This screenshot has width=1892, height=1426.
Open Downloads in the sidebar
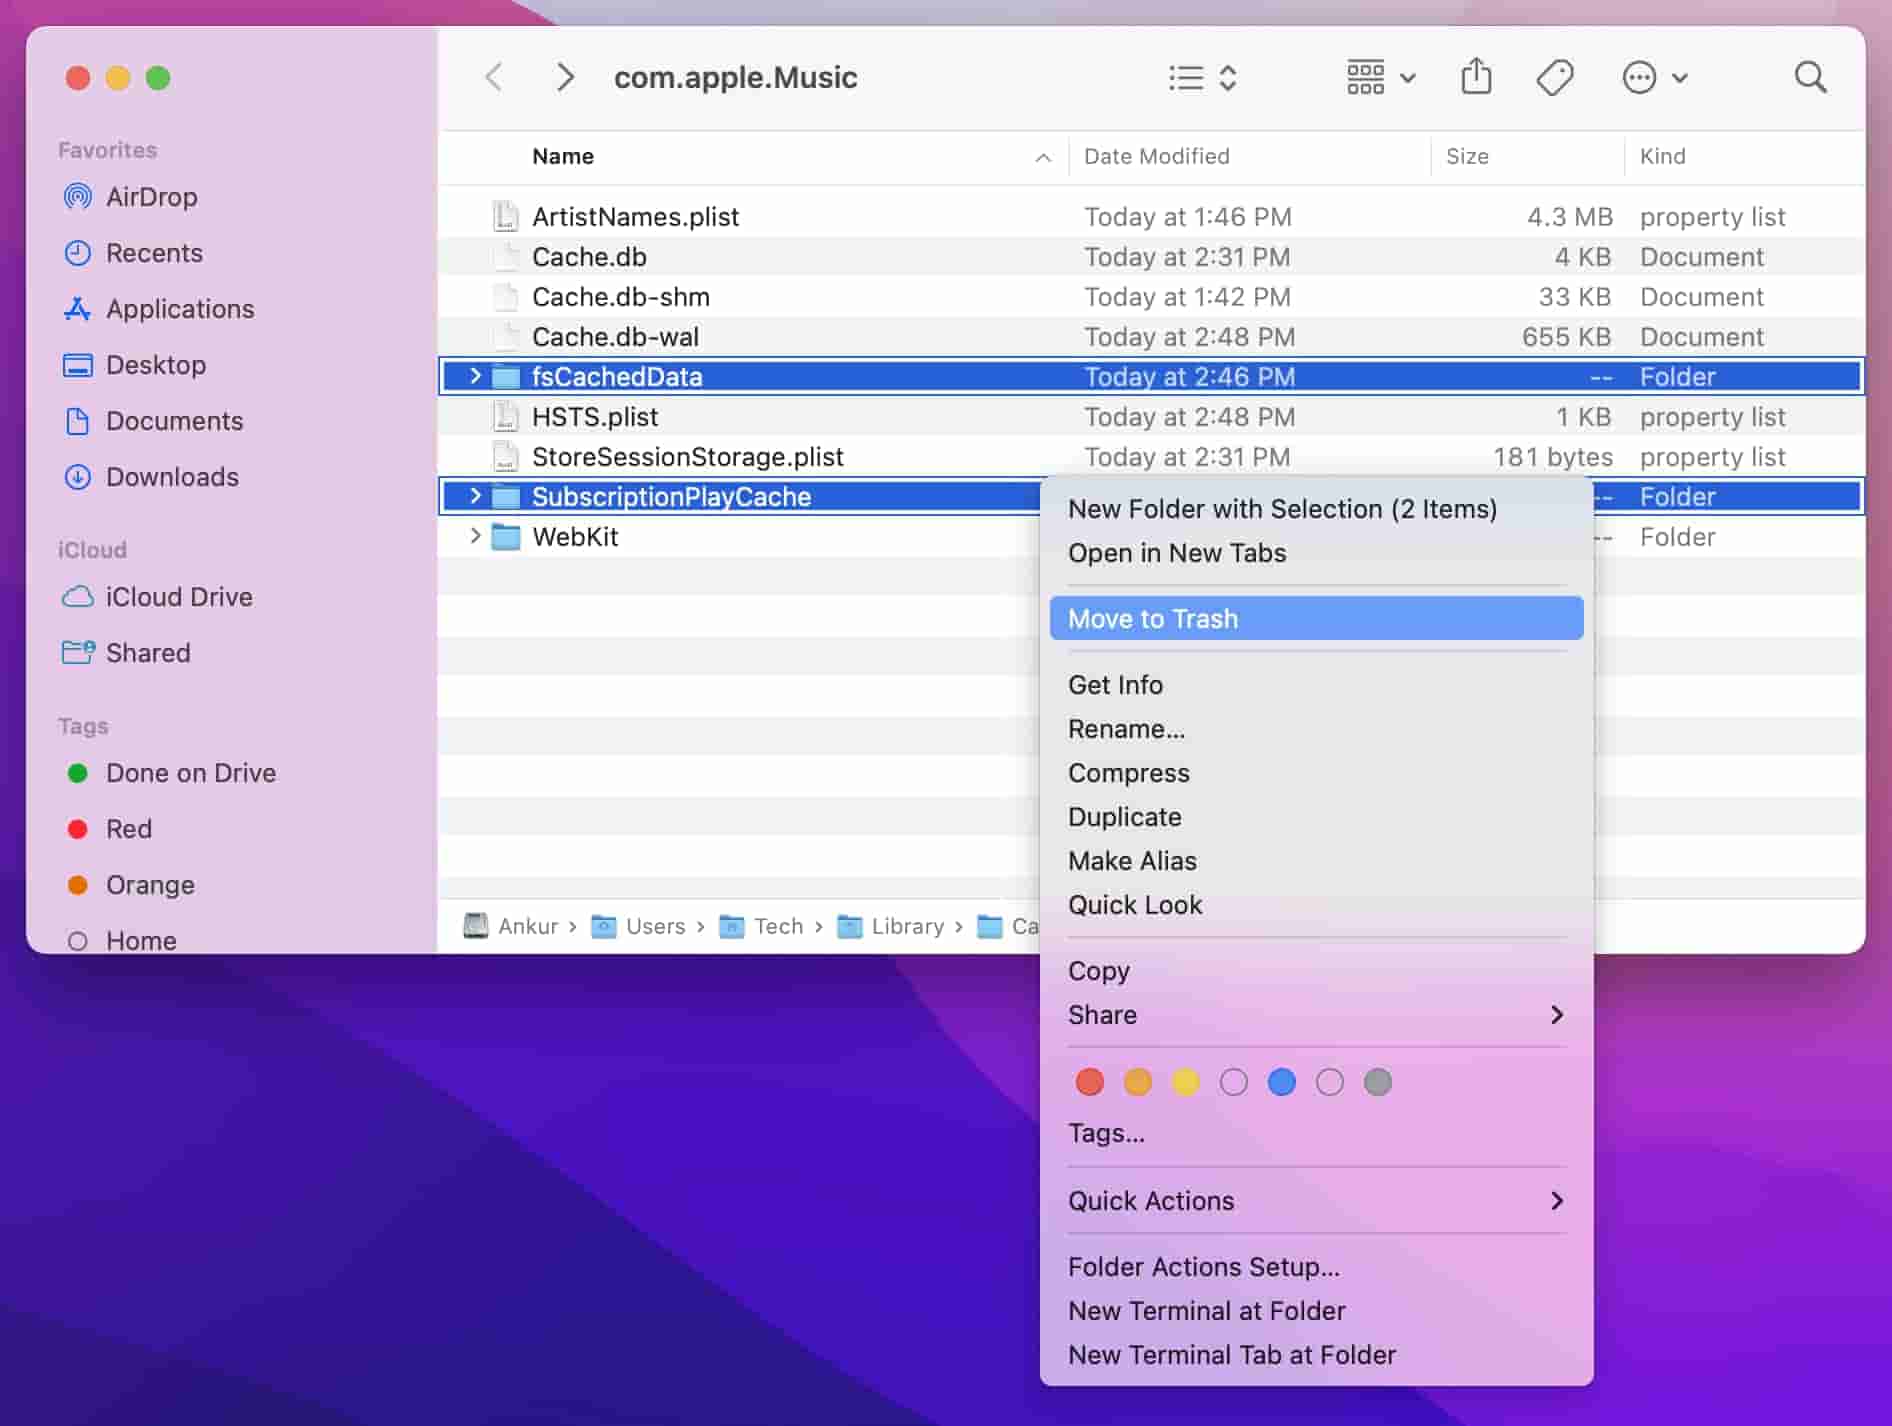[151, 477]
